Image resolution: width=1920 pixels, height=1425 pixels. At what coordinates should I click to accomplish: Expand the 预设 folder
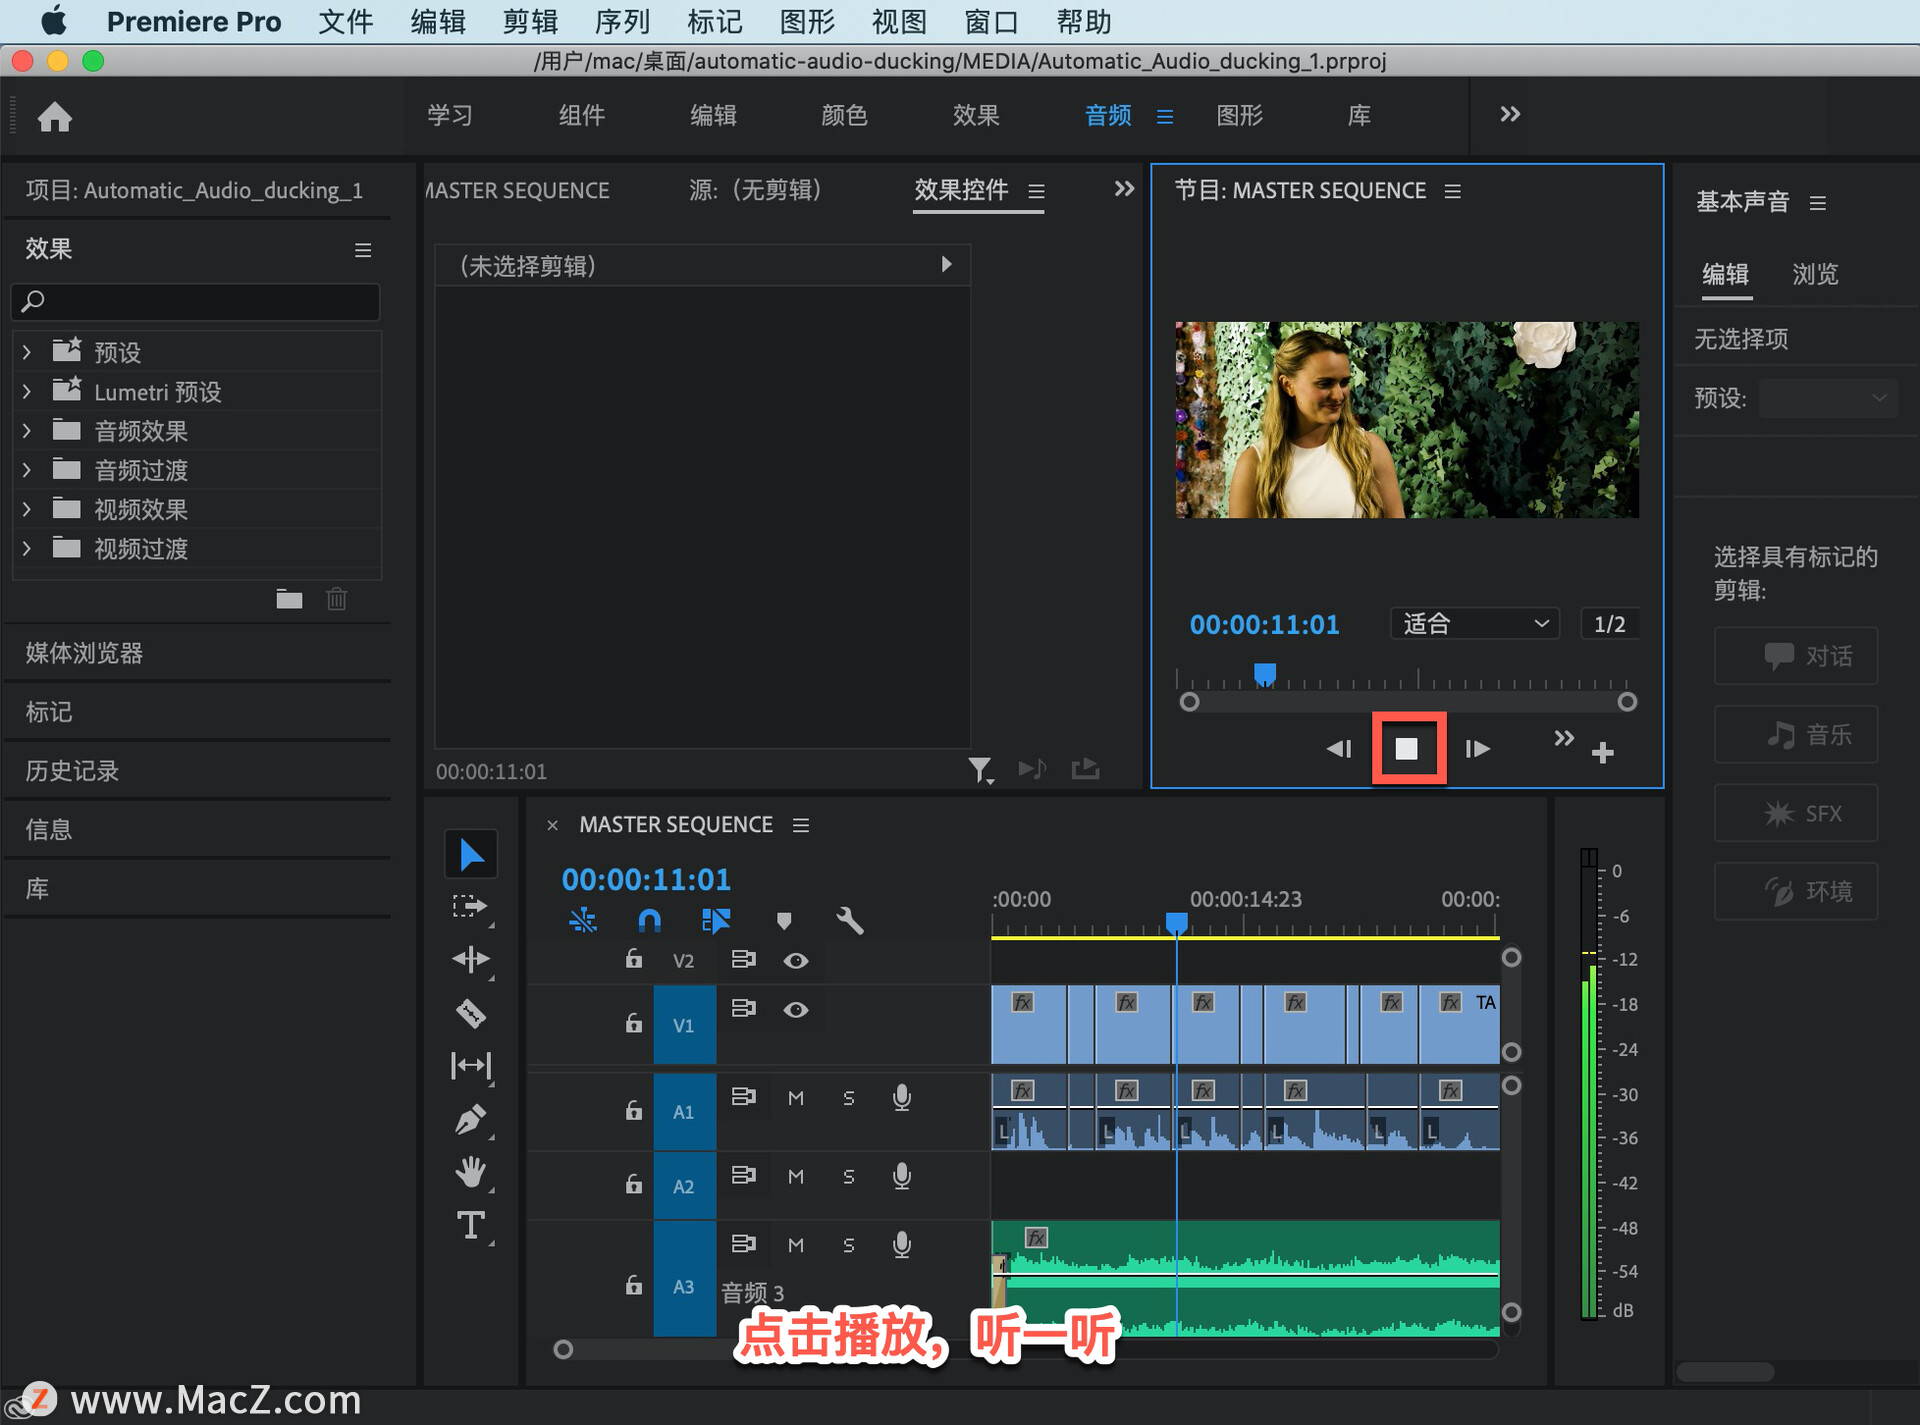tap(27, 352)
